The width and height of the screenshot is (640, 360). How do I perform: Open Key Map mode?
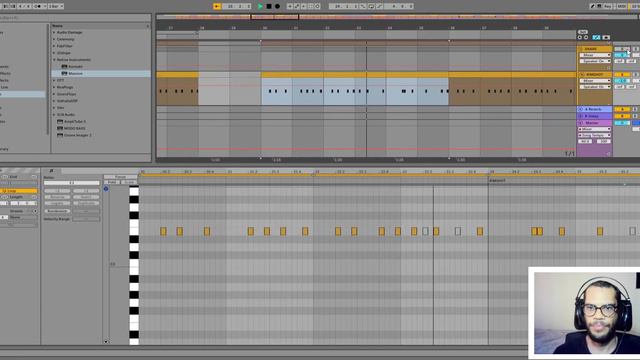(608, 6)
